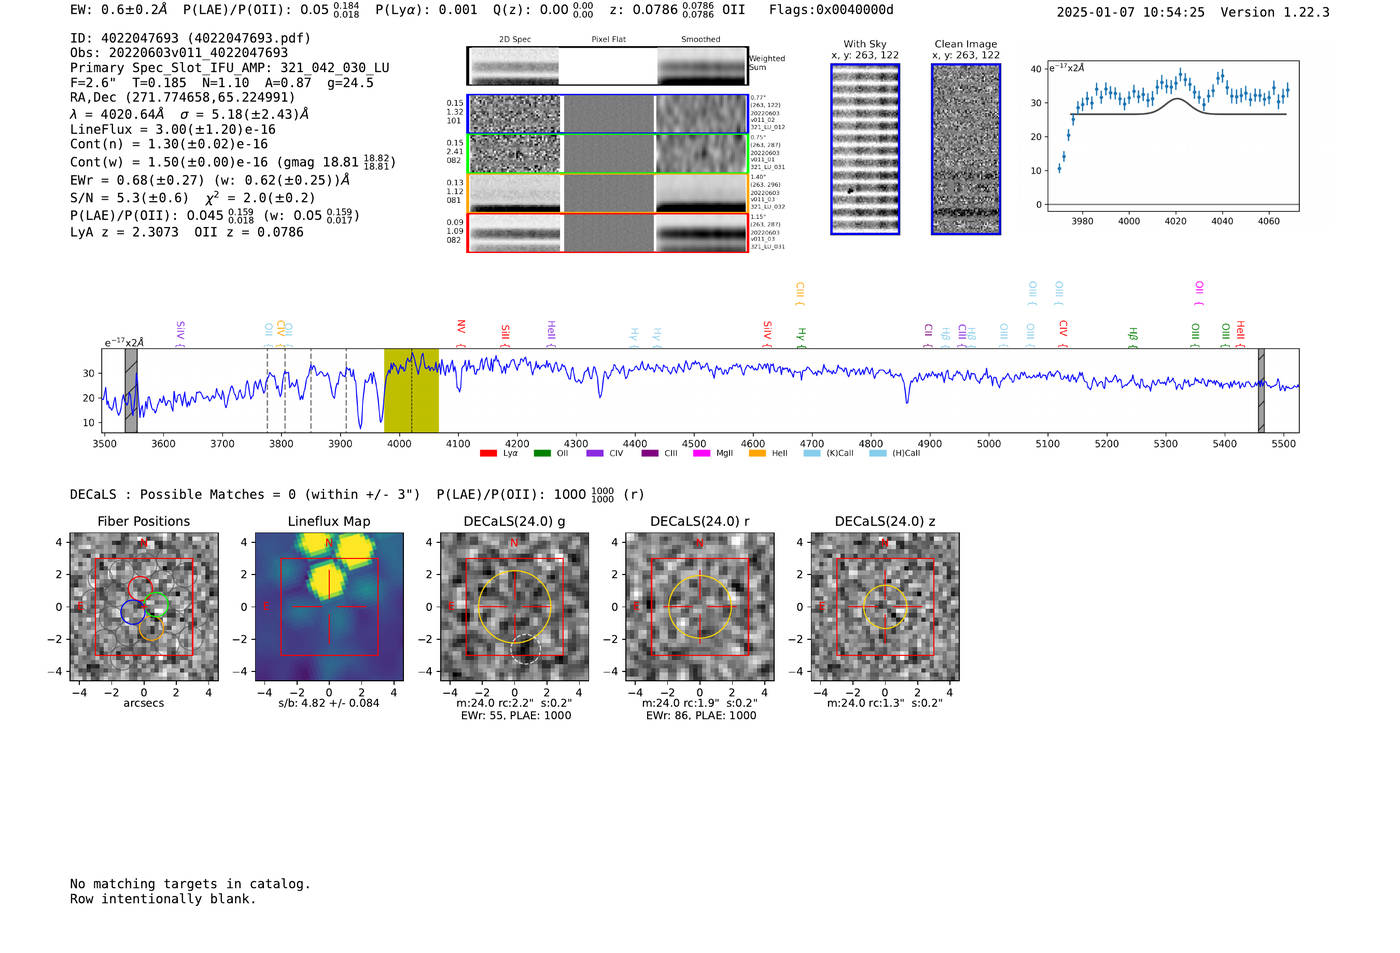Screen dimensions: 1400x953
Task: Select the (H)CaII light blue legend swatch
Action: (x=878, y=453)
